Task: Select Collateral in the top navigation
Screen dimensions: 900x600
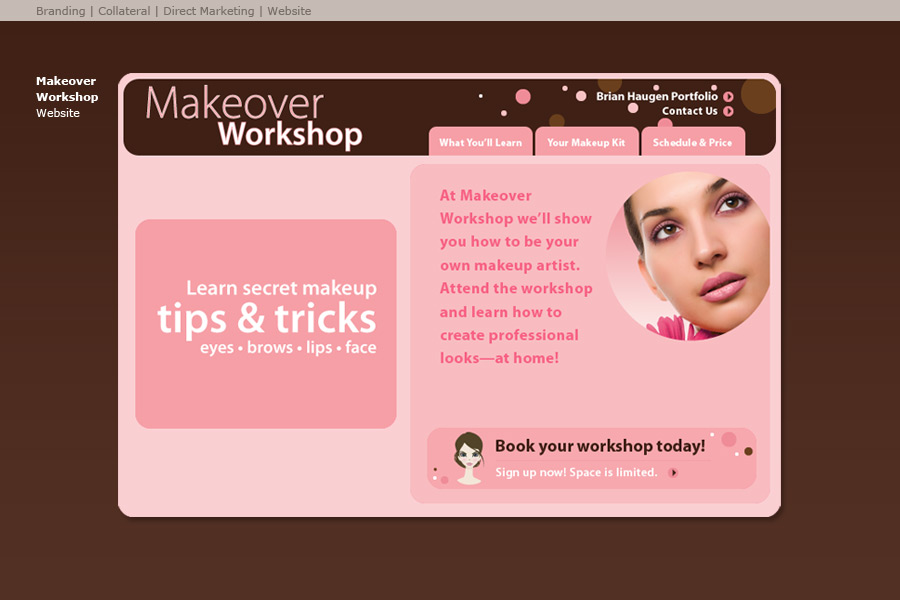Action: point(124,11)
